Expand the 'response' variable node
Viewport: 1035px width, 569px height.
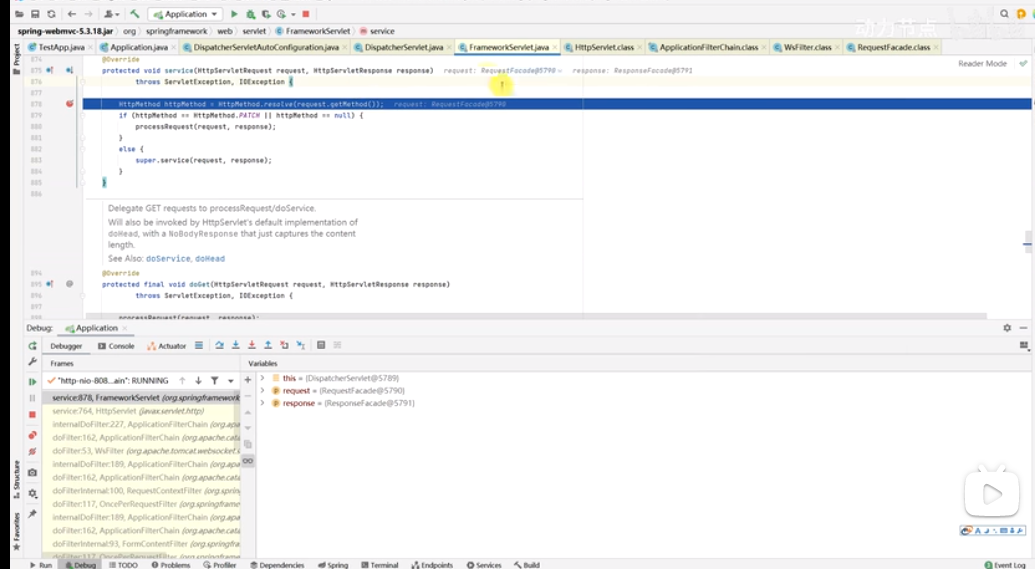pyautogui.click(x=263, y=403)
